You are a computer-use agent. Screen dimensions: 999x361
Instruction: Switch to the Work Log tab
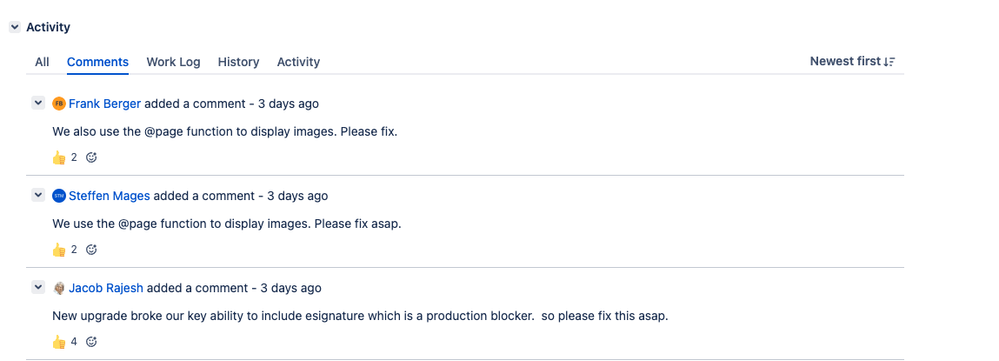[x=173, y=62]
